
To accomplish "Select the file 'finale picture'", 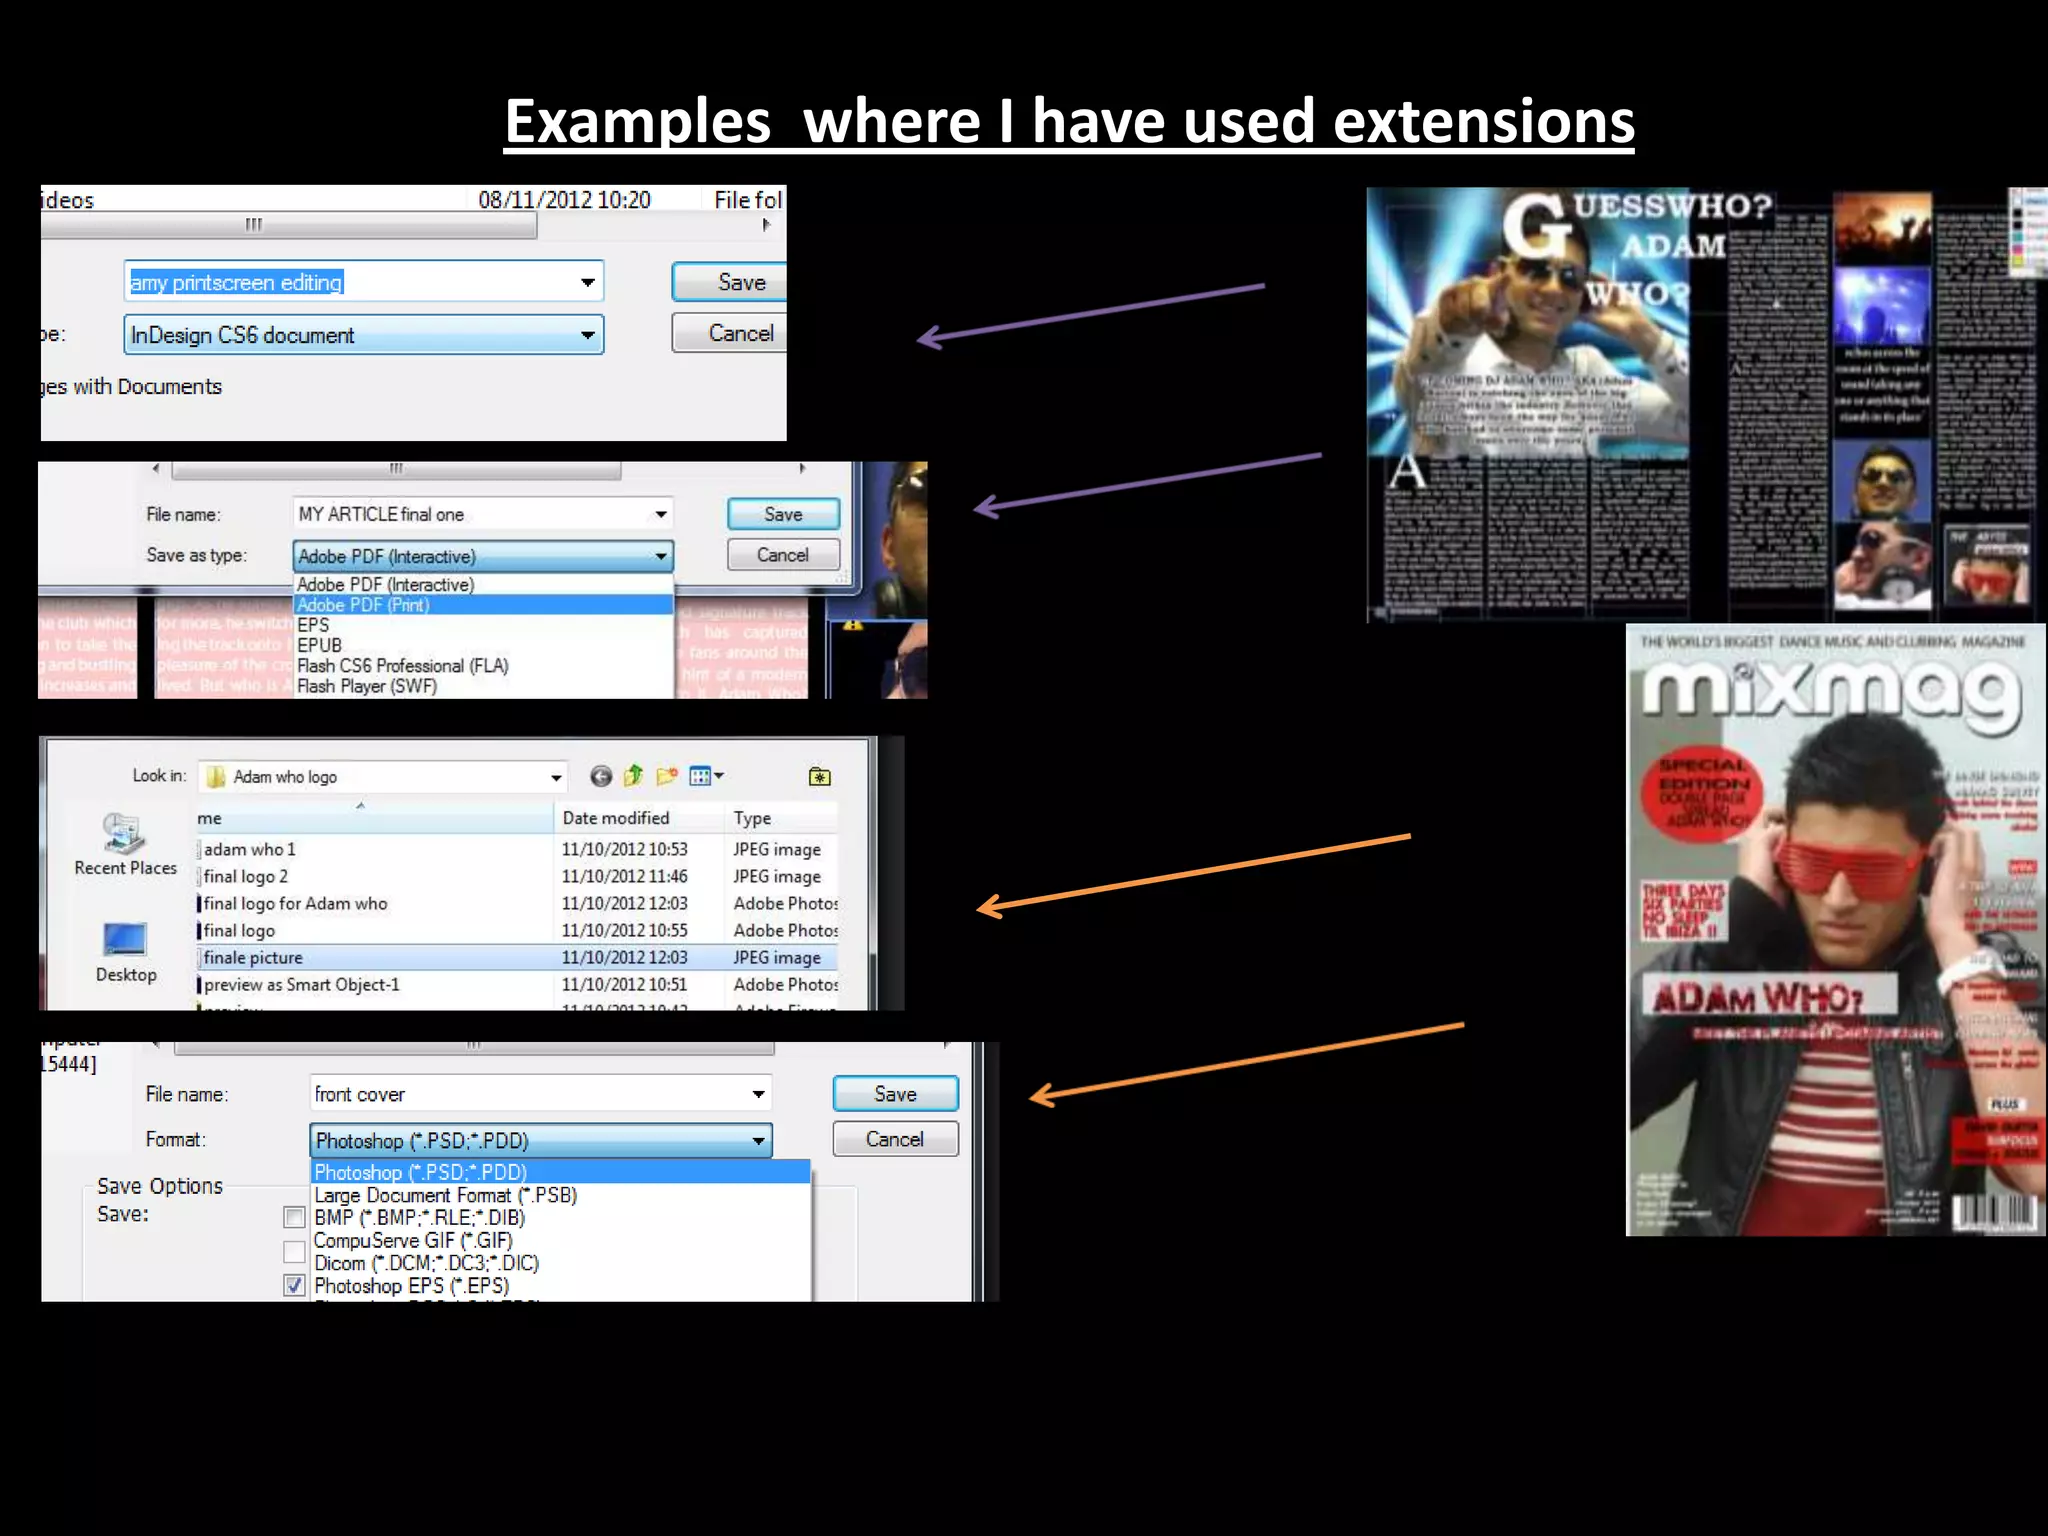I will click(x=517, y=957).
